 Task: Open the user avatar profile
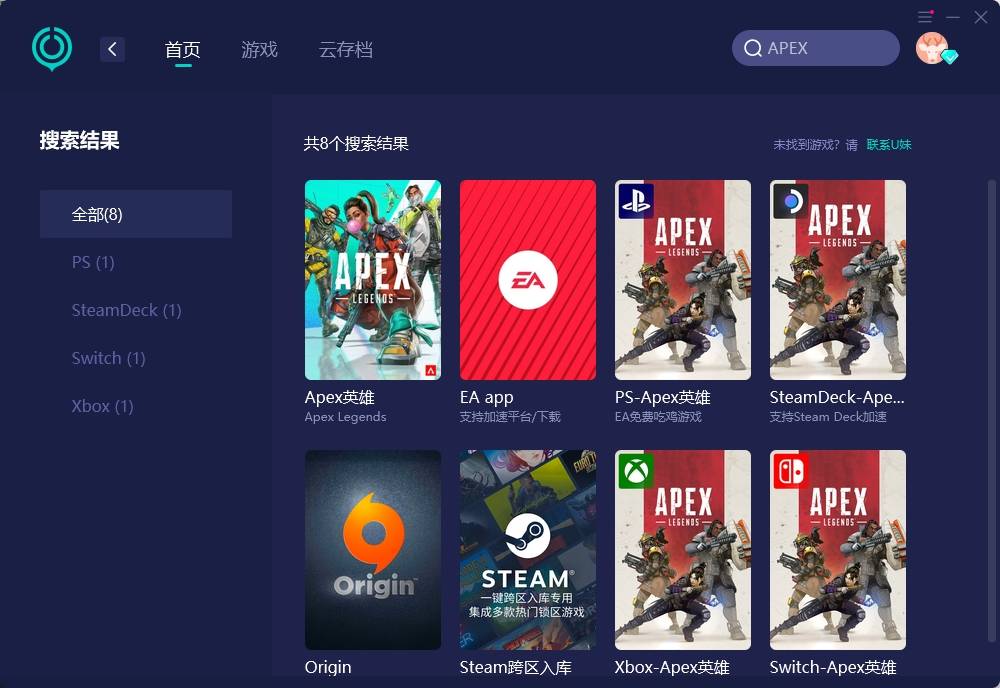click(x=932, y=48)
